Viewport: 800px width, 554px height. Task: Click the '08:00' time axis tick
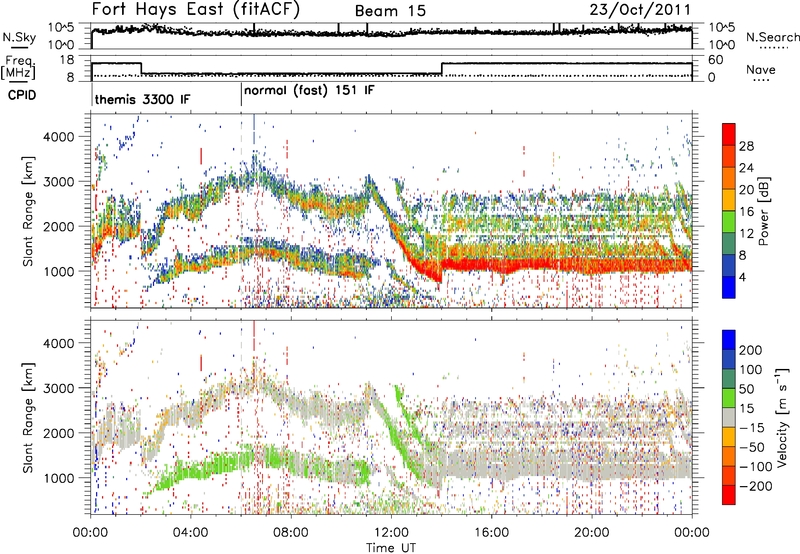coord(291,533)
